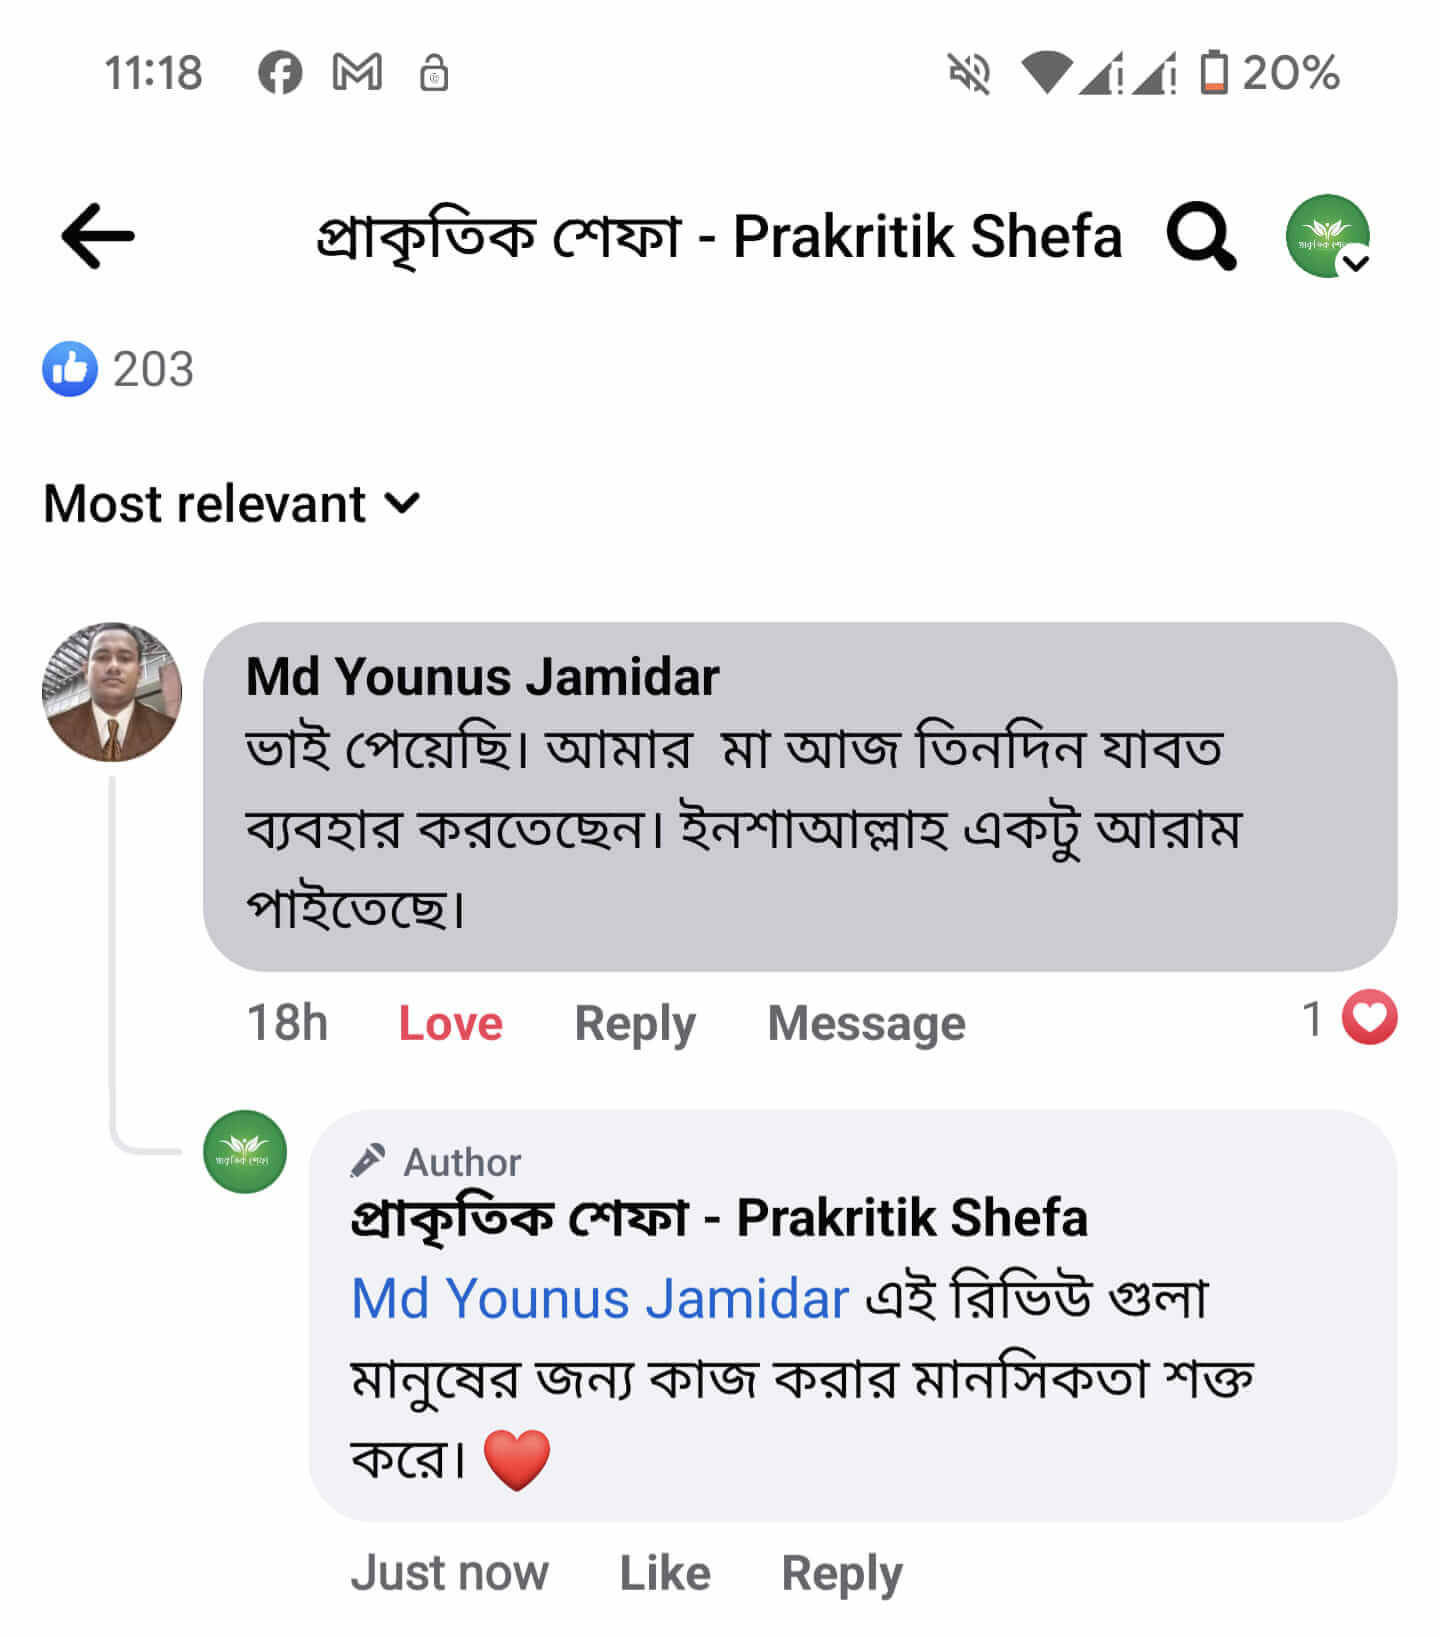Tap Prakritik Shefa logo beside the reply
This screenshot has height=1637, width=1440.
pos(245,1151)
